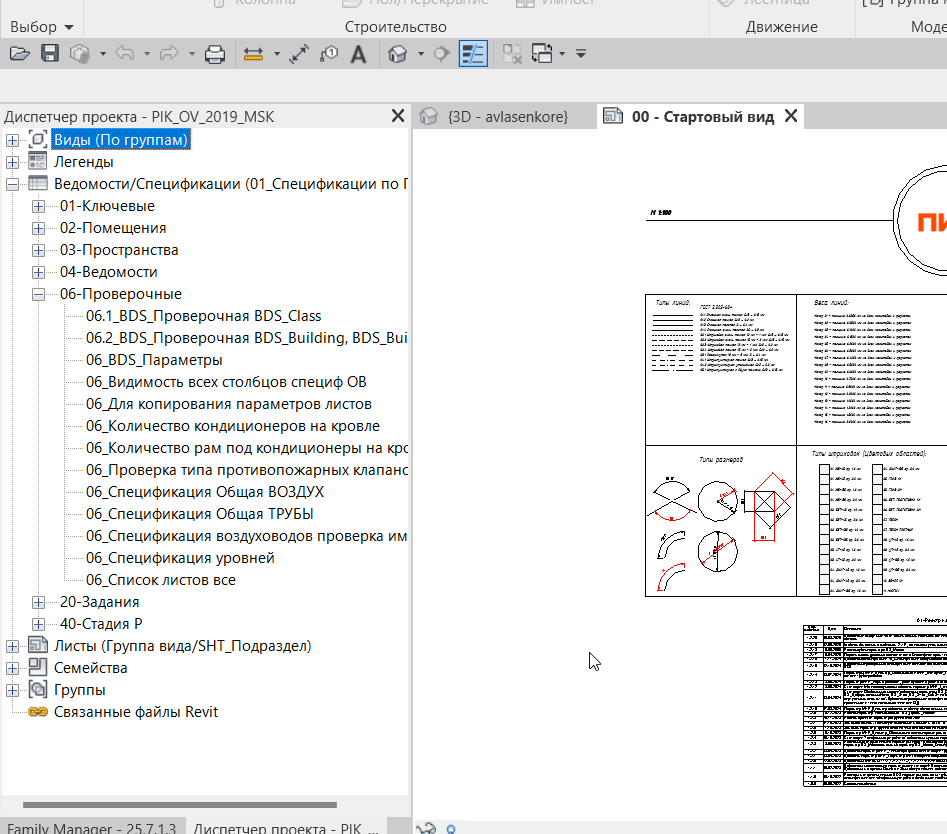Click the Ведомости schedule table icon
Image resolution: width=947 pixels, height=834 pixels.
[x=37, y=183]
